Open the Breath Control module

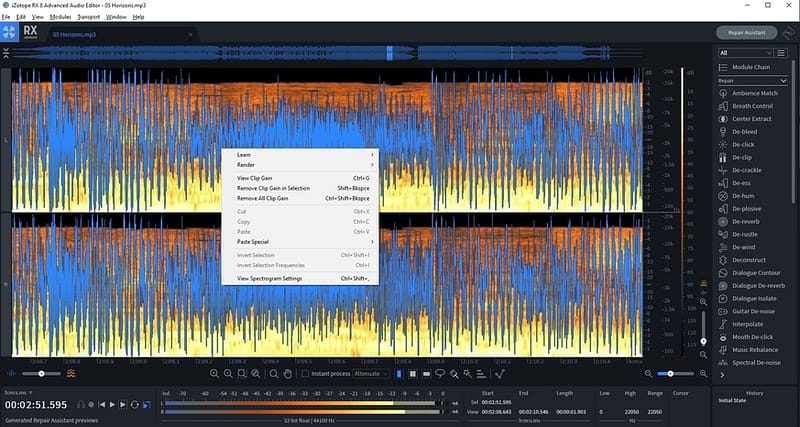coord(746,106)
